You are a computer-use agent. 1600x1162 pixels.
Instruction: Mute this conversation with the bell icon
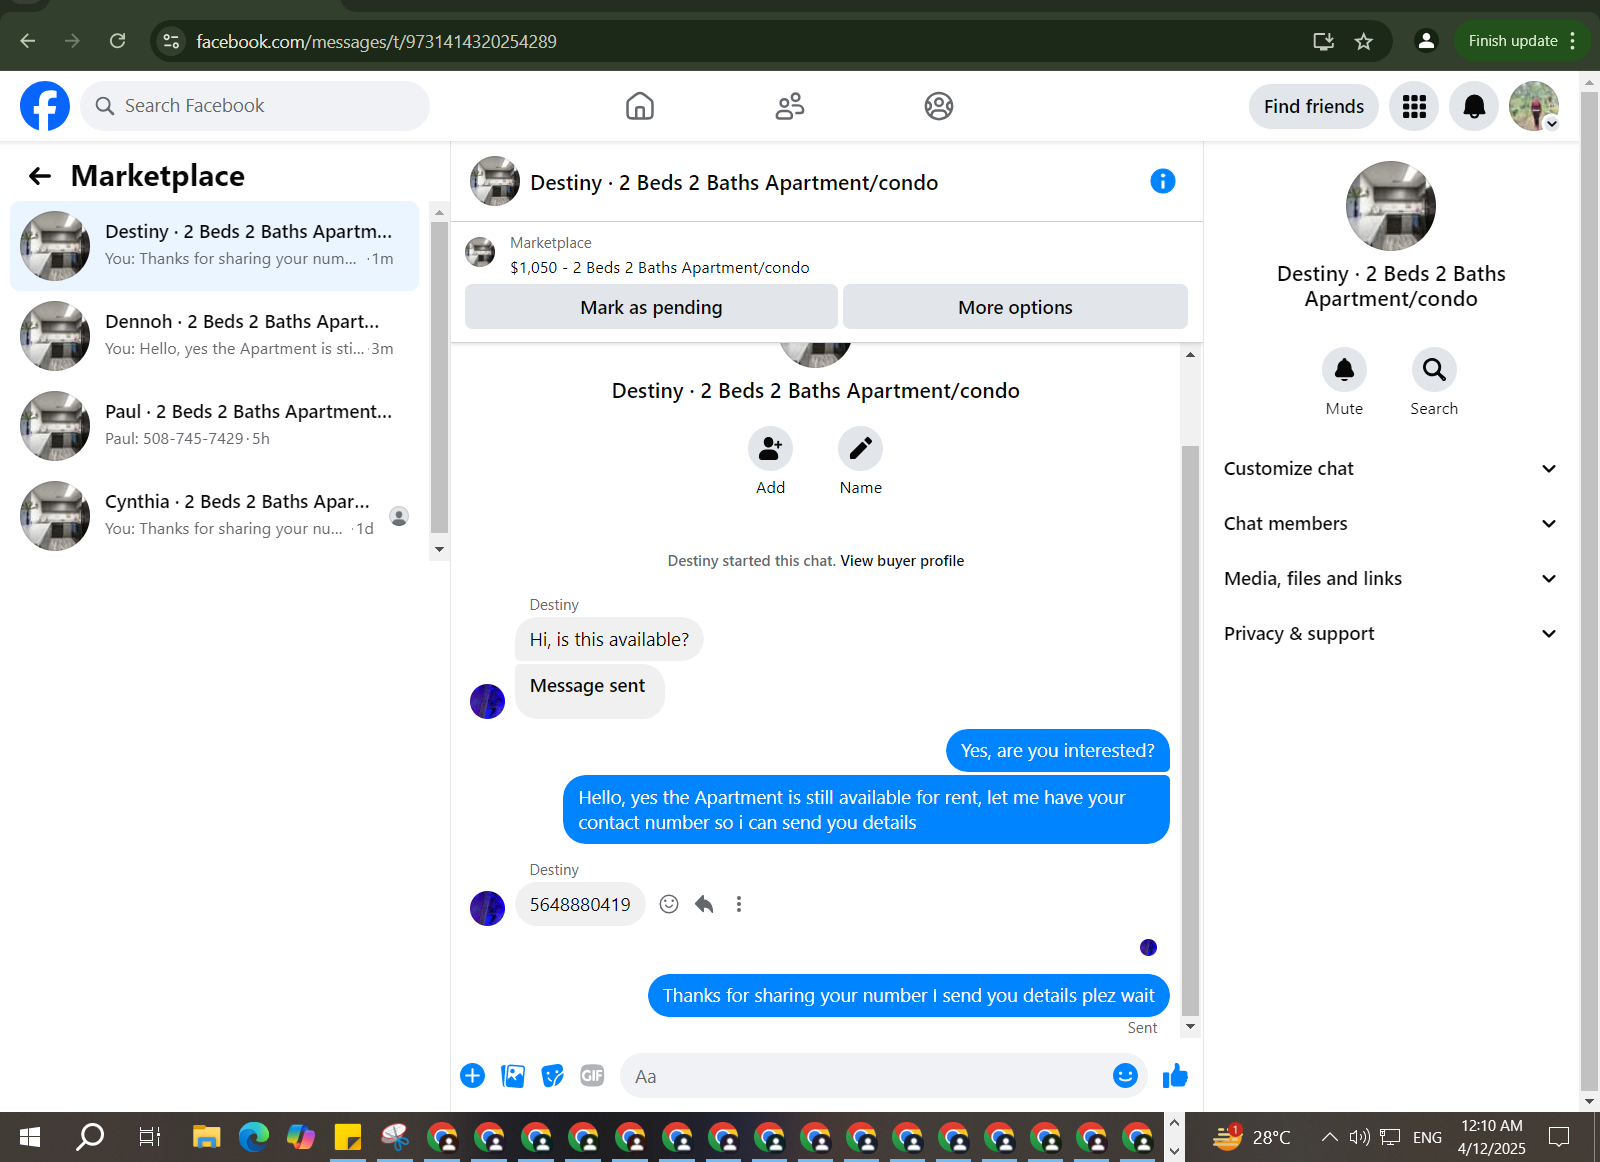coord(1344,370)
